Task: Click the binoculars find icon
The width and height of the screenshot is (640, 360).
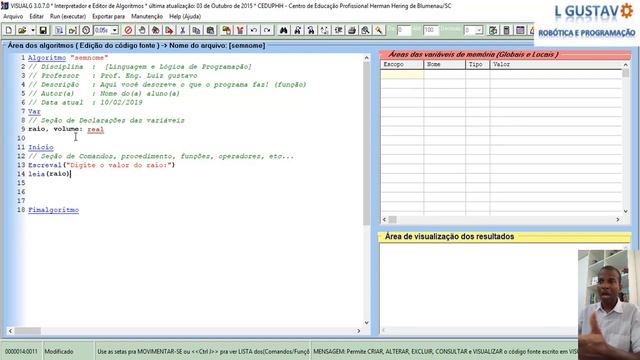Action: 283,30
